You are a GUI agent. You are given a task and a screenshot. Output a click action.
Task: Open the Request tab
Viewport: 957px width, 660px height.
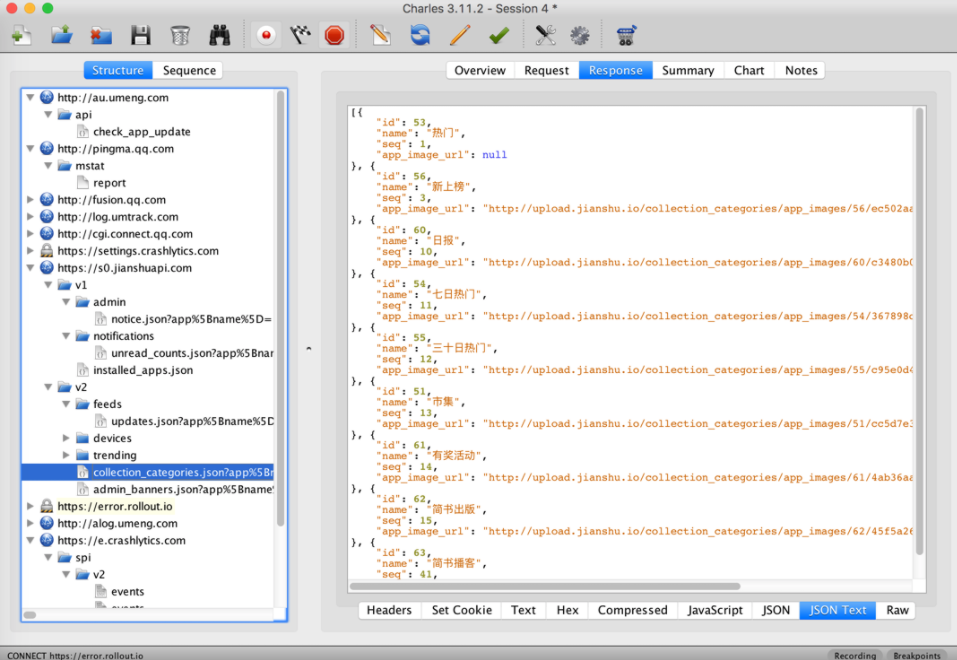pos(546,70)
